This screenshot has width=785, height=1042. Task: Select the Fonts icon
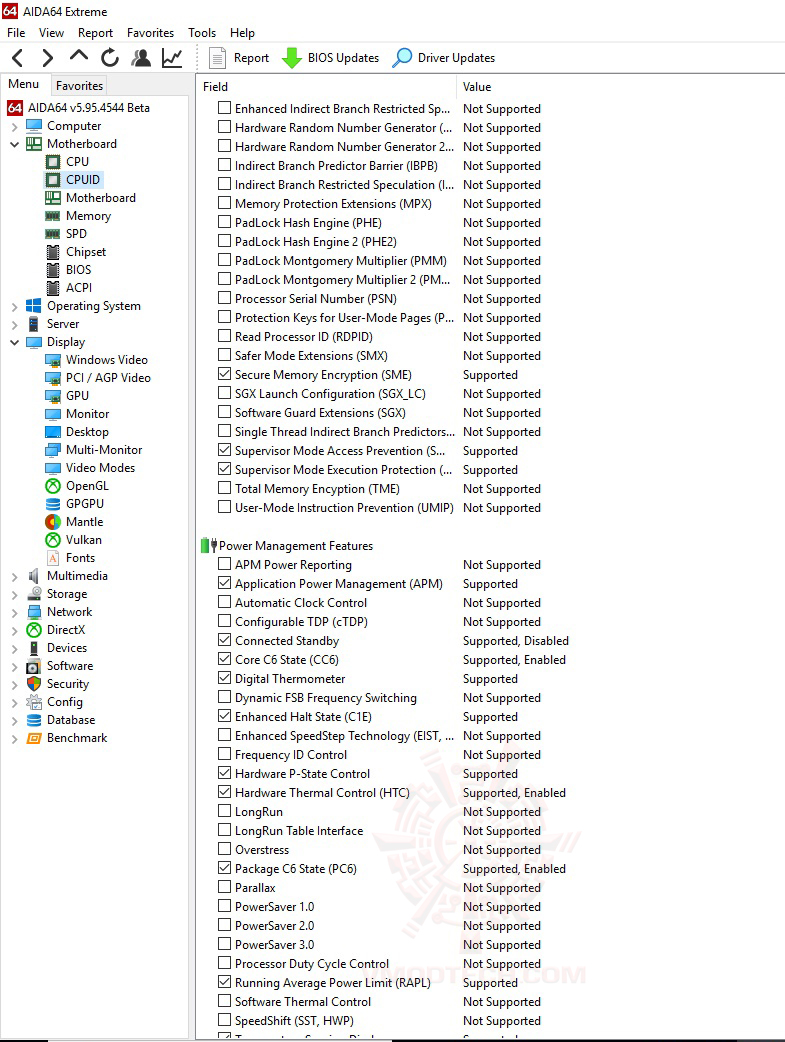click(x=53, y=558)
